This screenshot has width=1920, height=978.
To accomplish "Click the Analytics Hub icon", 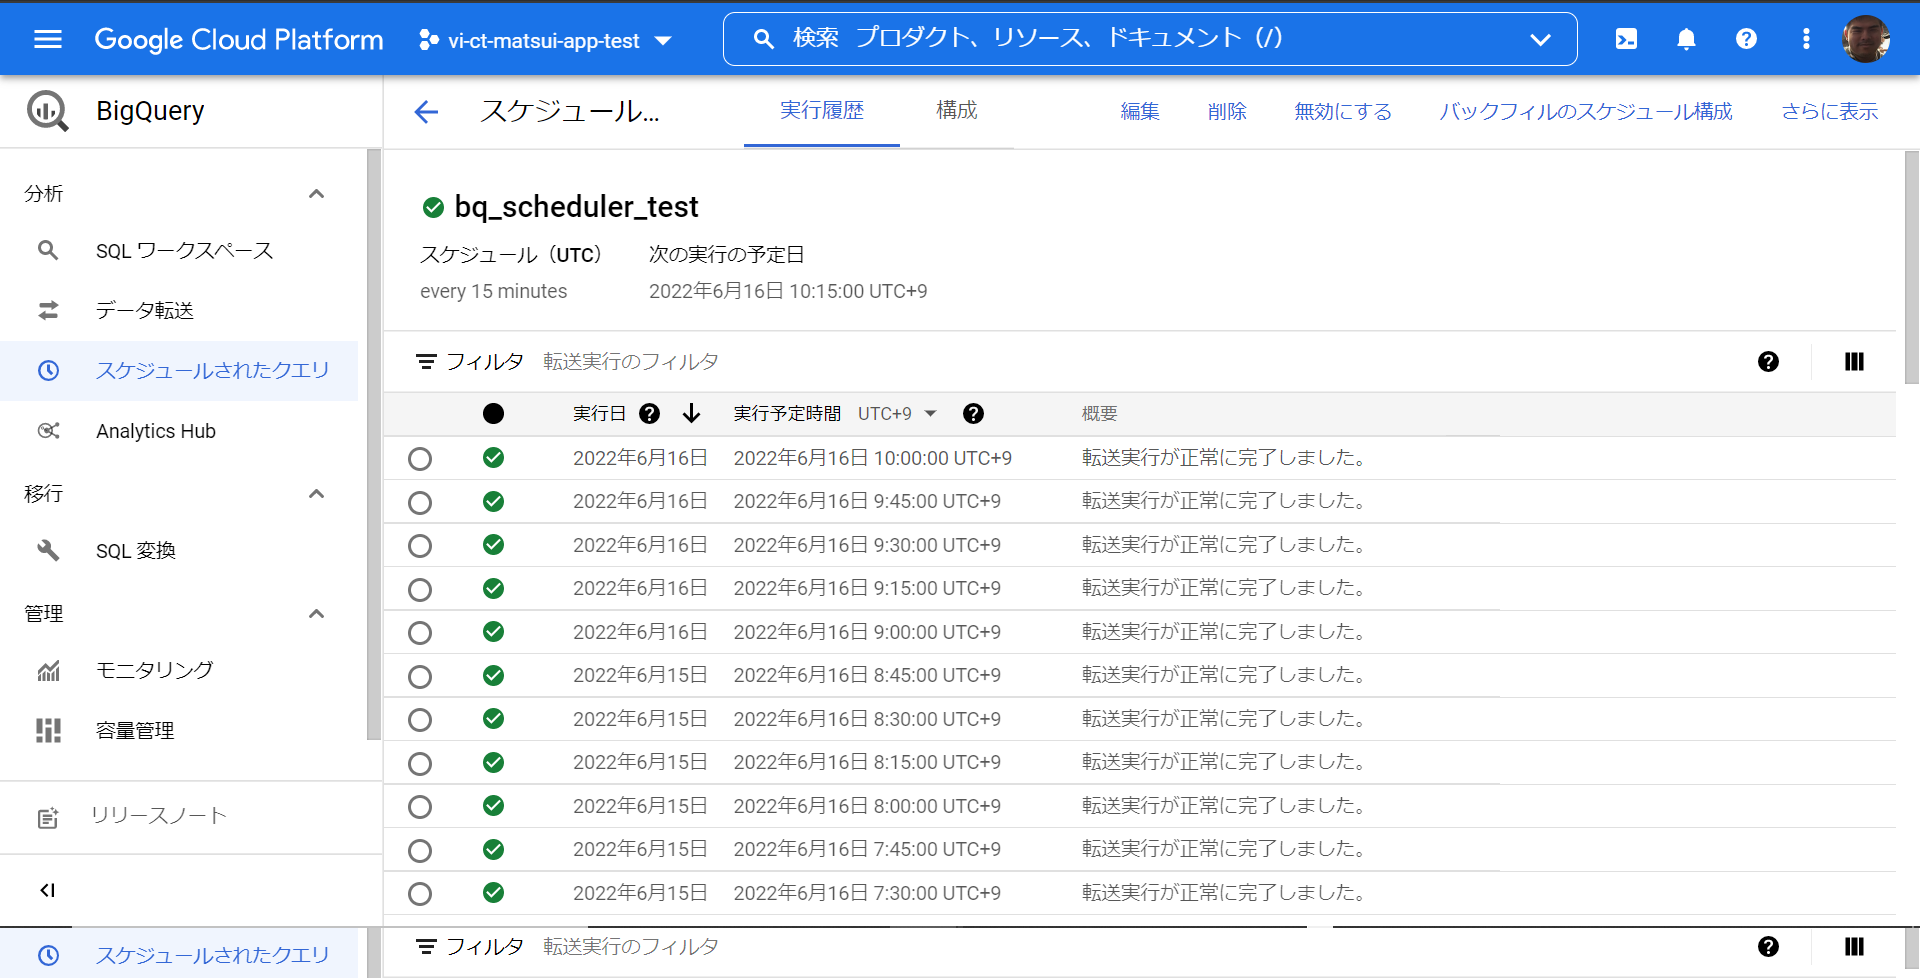I will click(x=47, y=430).
